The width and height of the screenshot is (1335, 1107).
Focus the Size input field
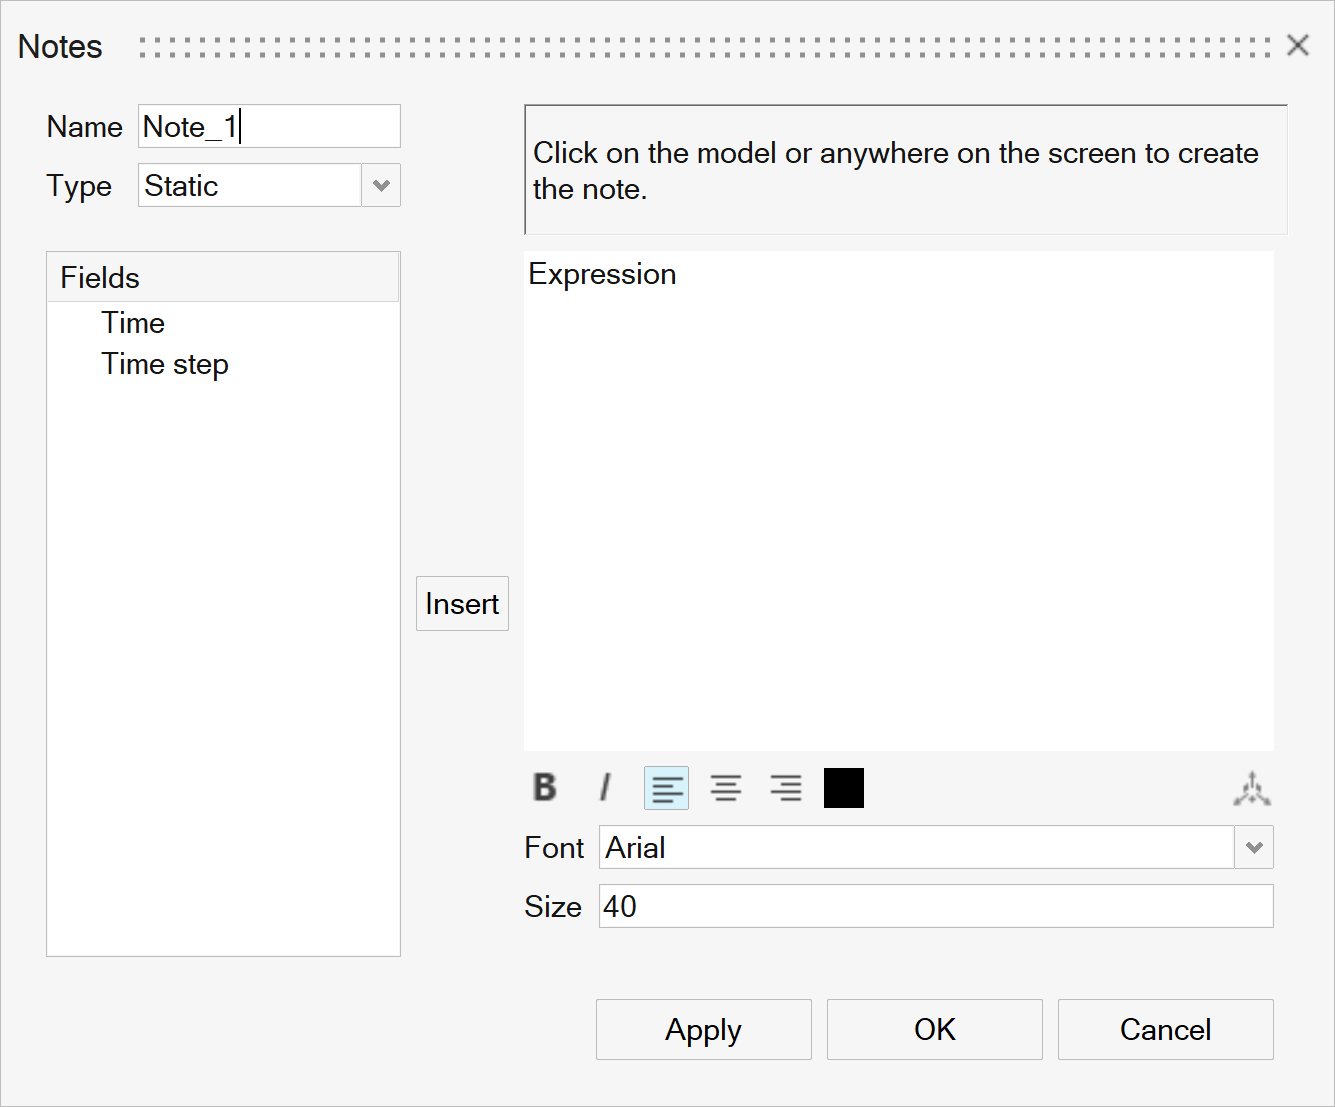point(935,906)
